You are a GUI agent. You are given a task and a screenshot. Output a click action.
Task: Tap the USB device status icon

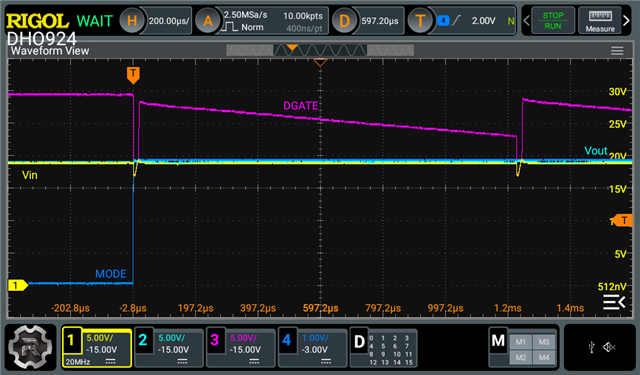click(x=591, y=347)
